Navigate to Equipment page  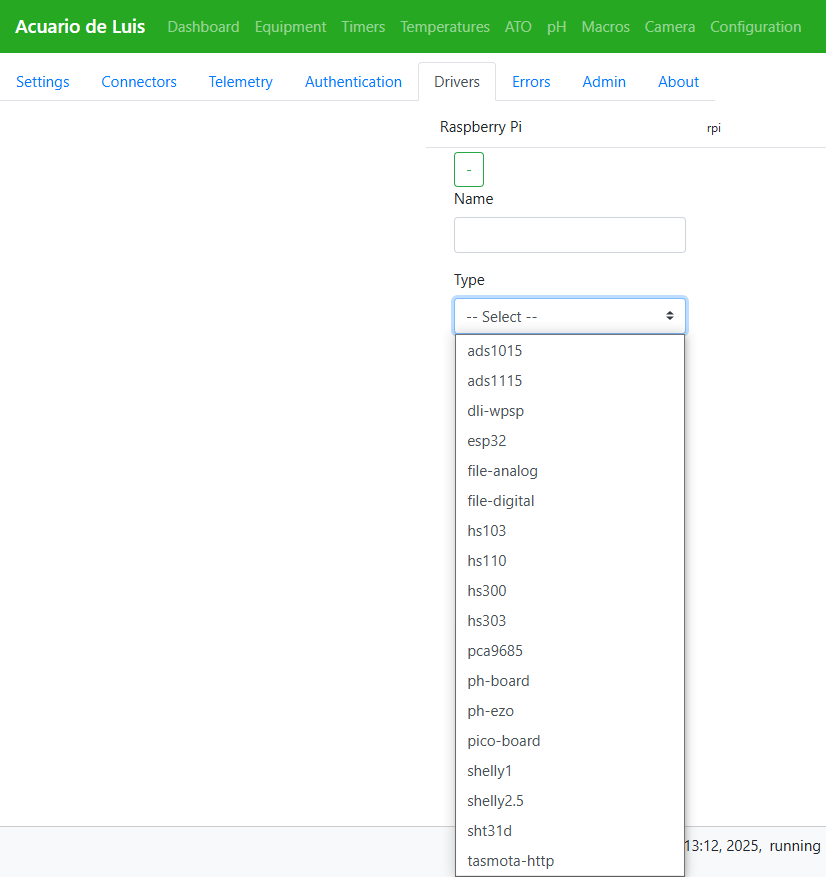point(290,27)
